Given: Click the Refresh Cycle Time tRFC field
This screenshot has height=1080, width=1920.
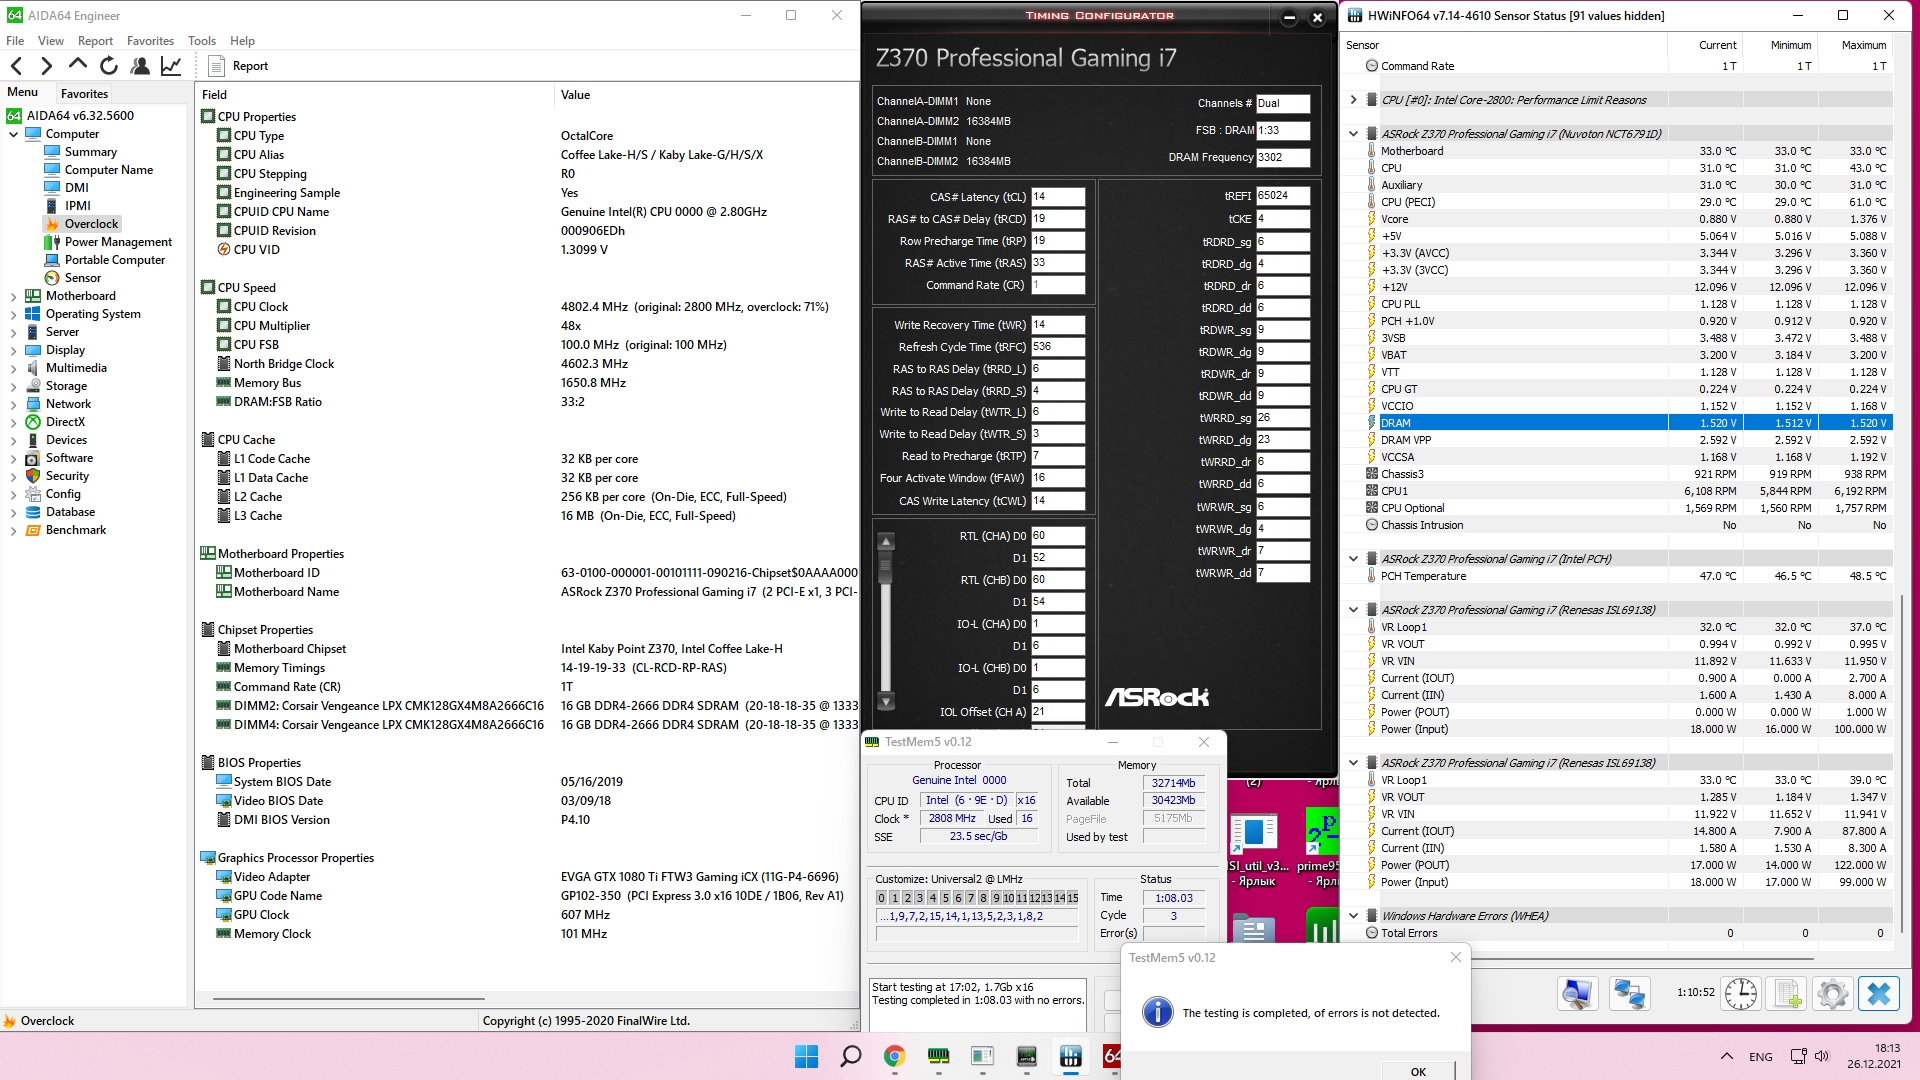Looking at the screenshot, I should 1057,347.
